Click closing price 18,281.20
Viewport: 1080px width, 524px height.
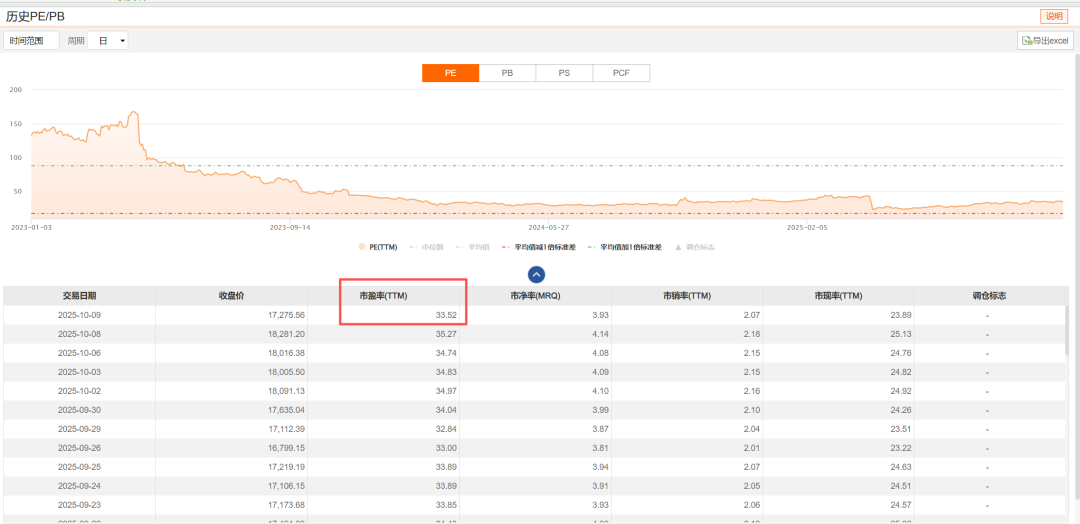[x=287, y=335]
